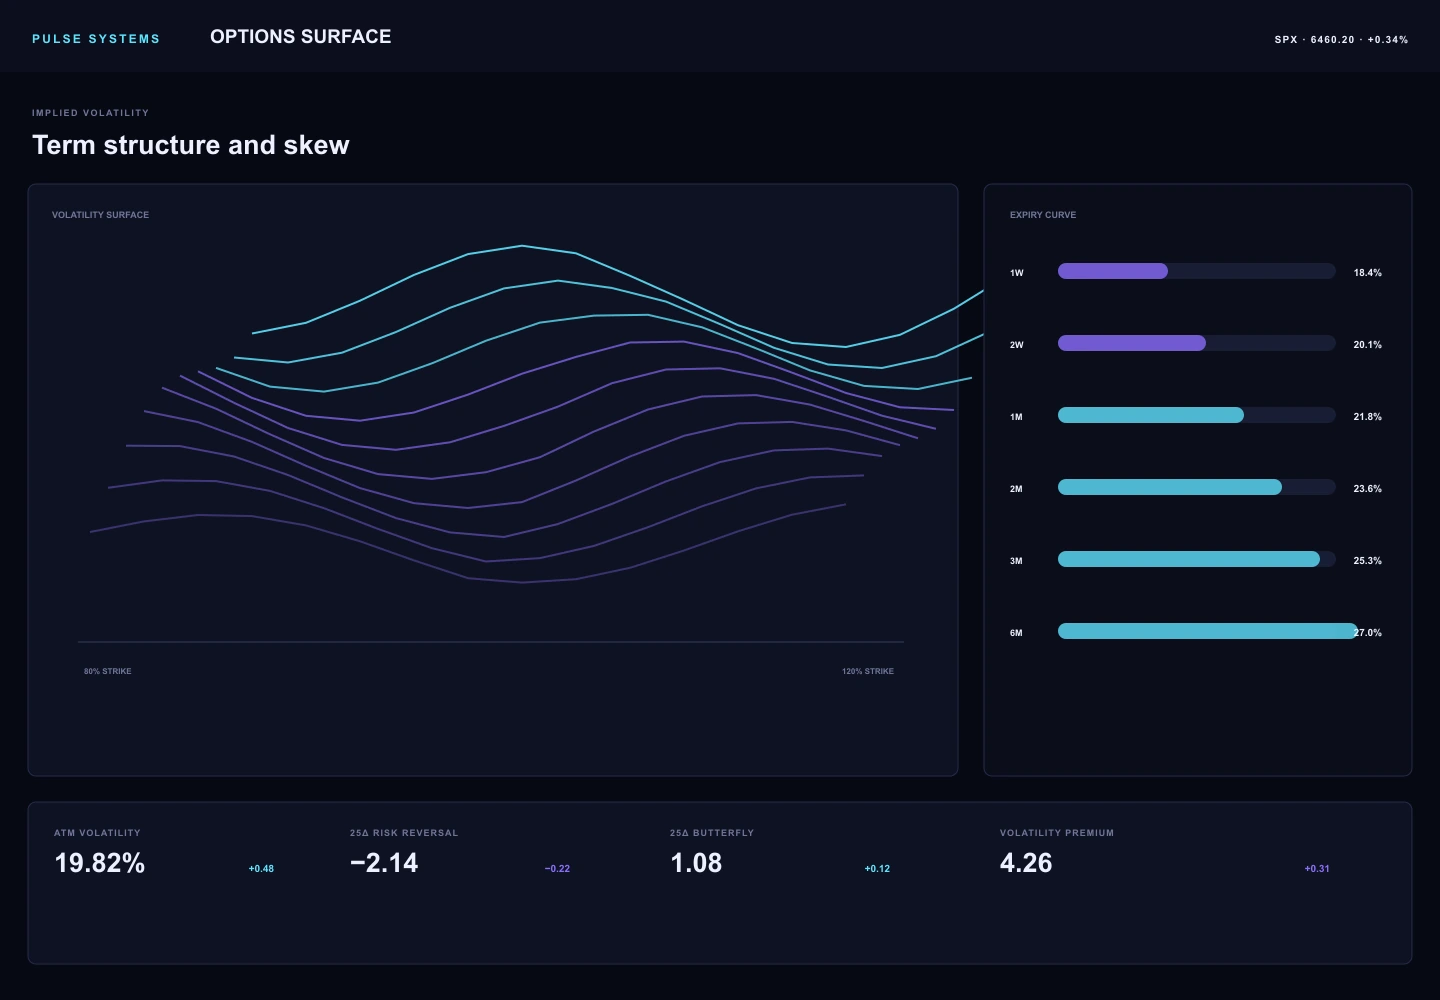The height and width of the screenshot is (1000, 1440).
Task: Click the 2M expiry progress bar
Action: click(x=1197, y=487)
